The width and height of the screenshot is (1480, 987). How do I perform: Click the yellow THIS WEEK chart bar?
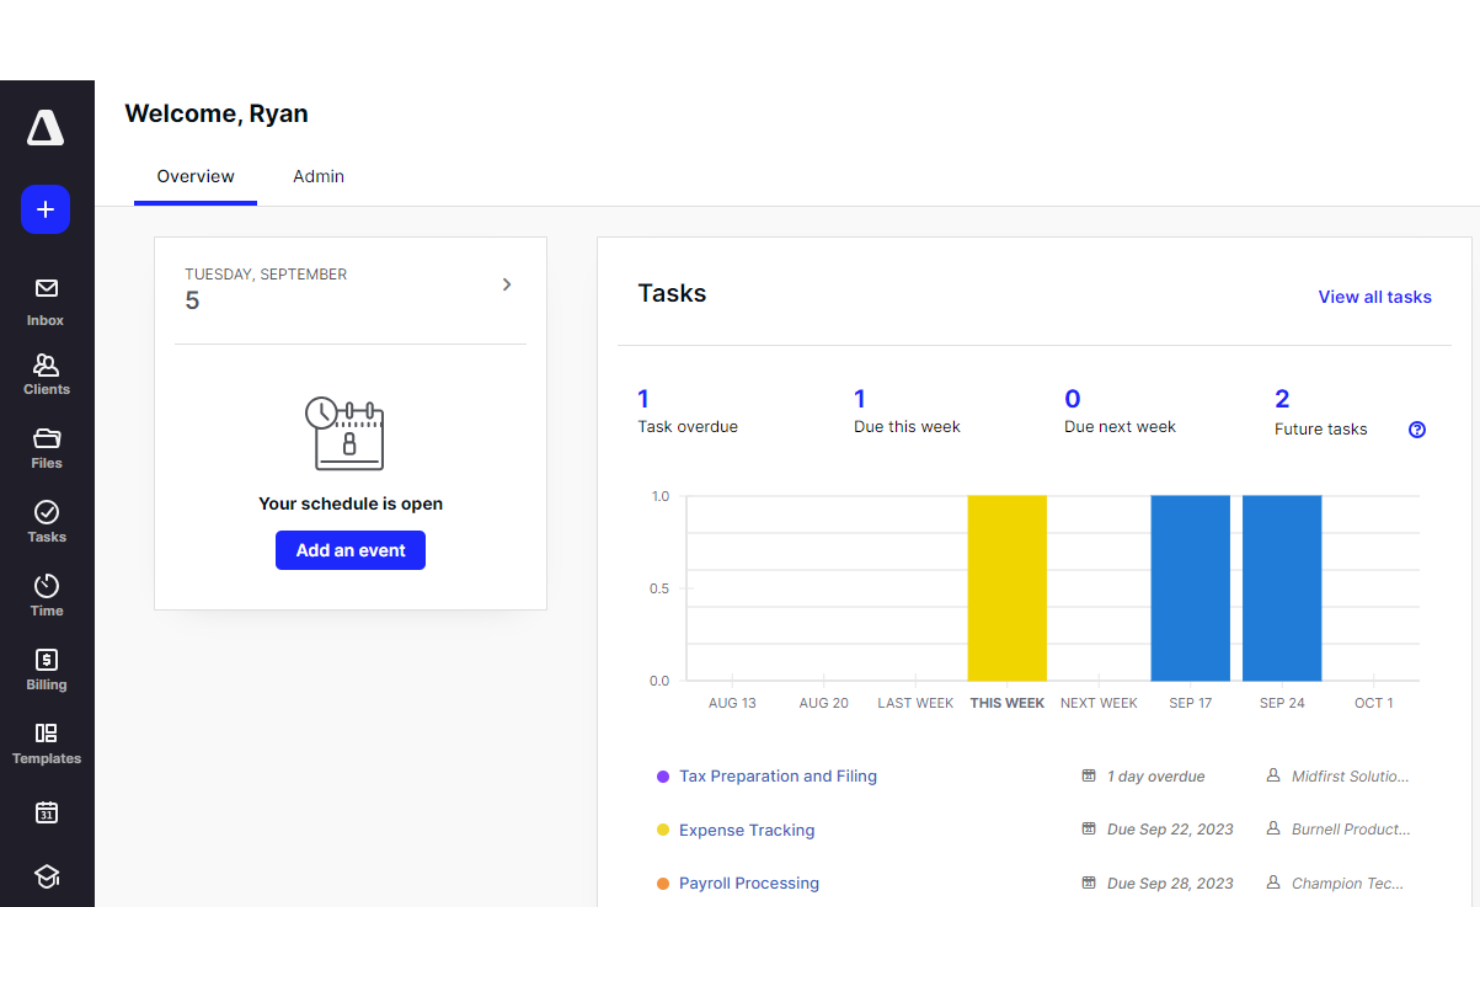tap(1007, 588)
